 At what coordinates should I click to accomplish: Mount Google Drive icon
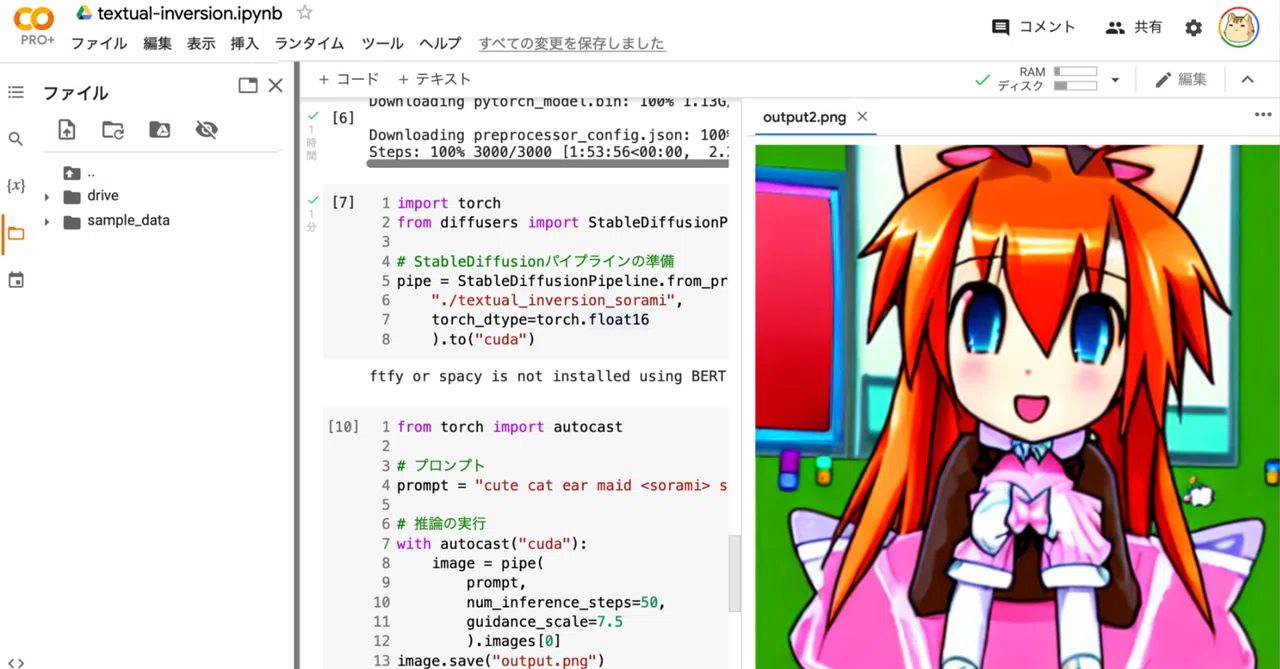160,129
